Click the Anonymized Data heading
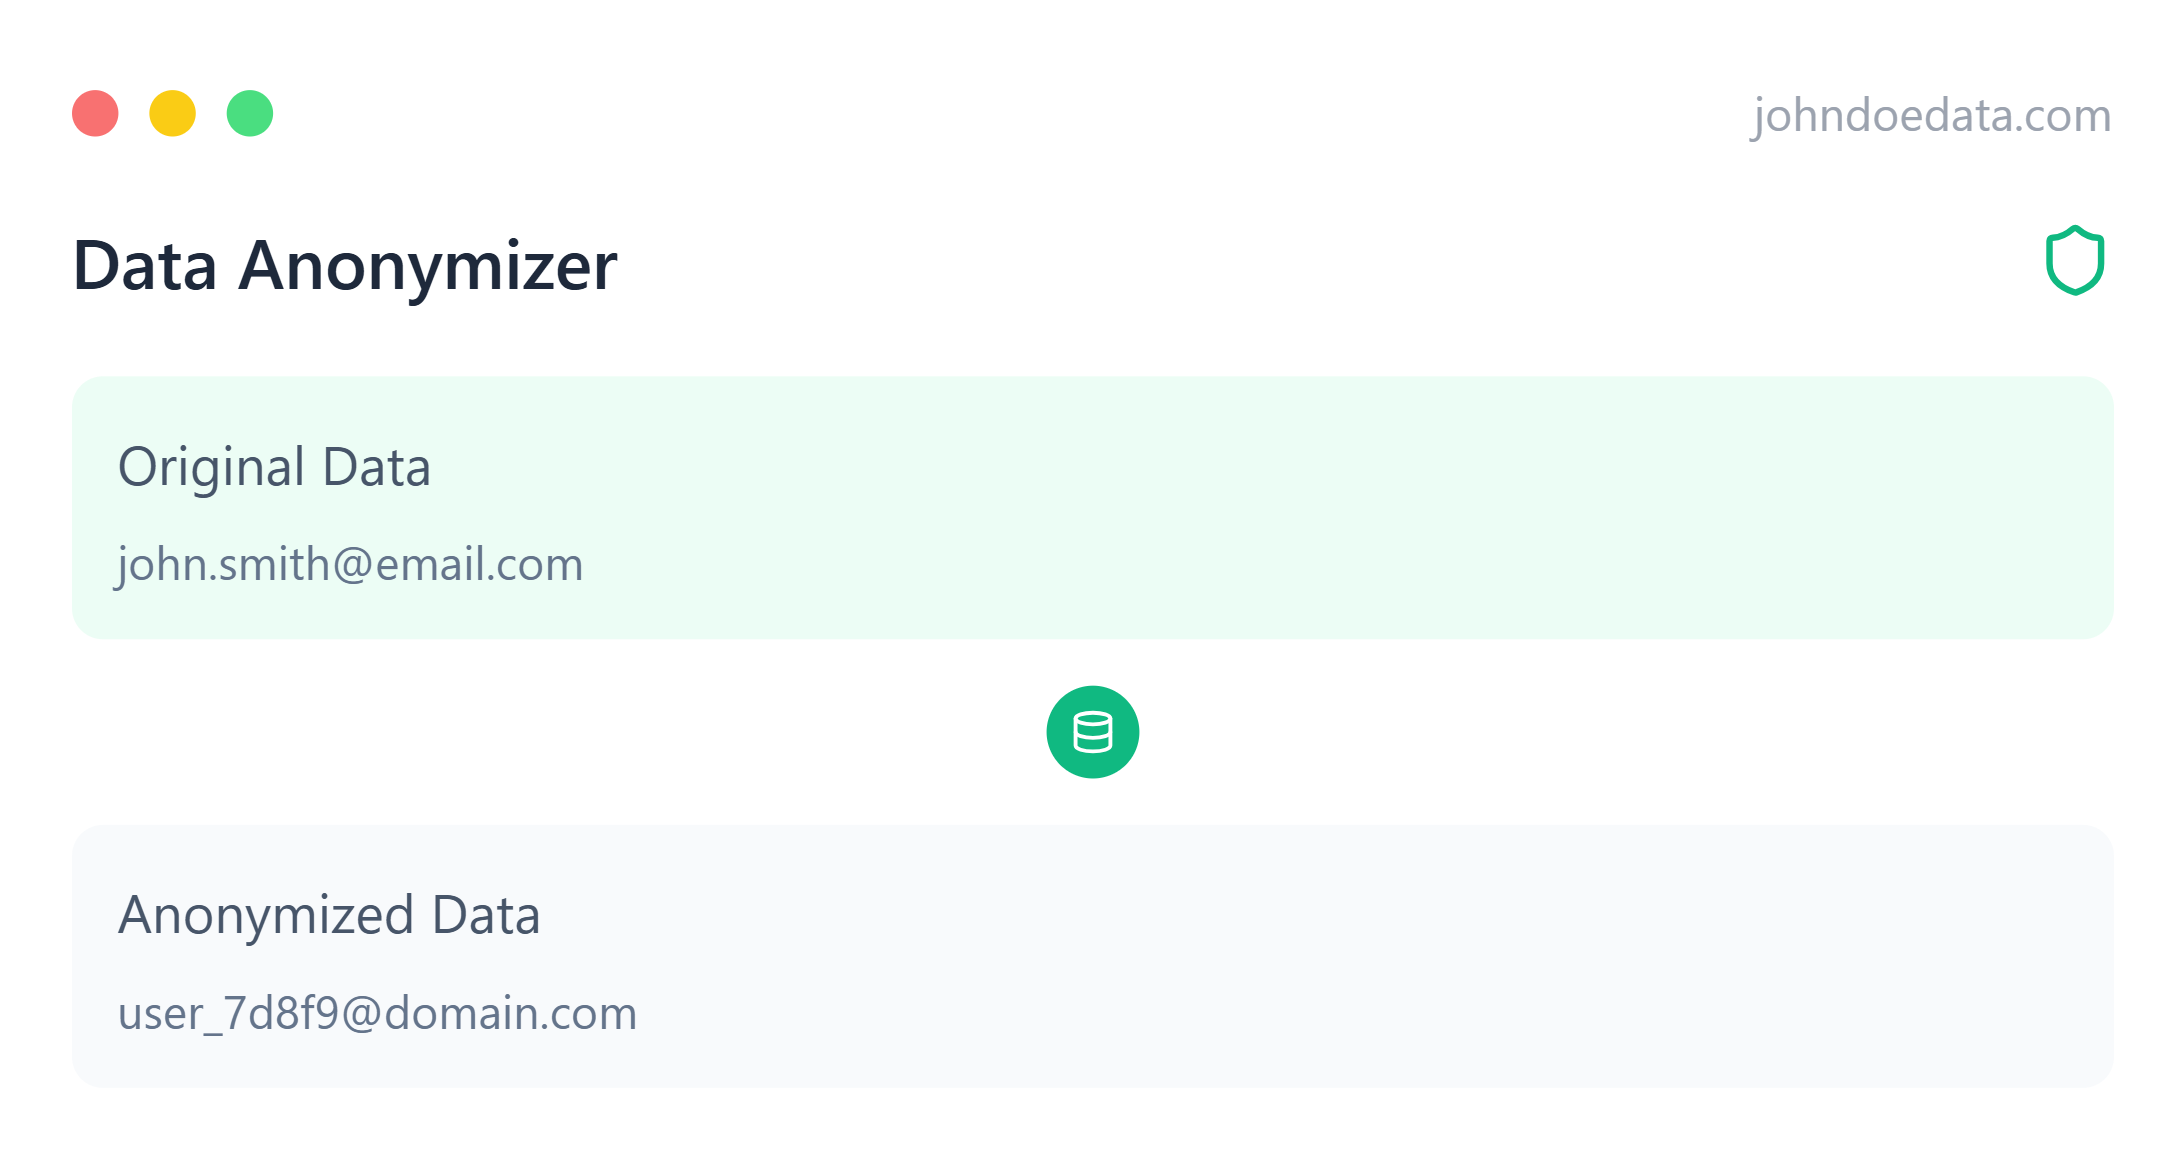 (329, 916)
